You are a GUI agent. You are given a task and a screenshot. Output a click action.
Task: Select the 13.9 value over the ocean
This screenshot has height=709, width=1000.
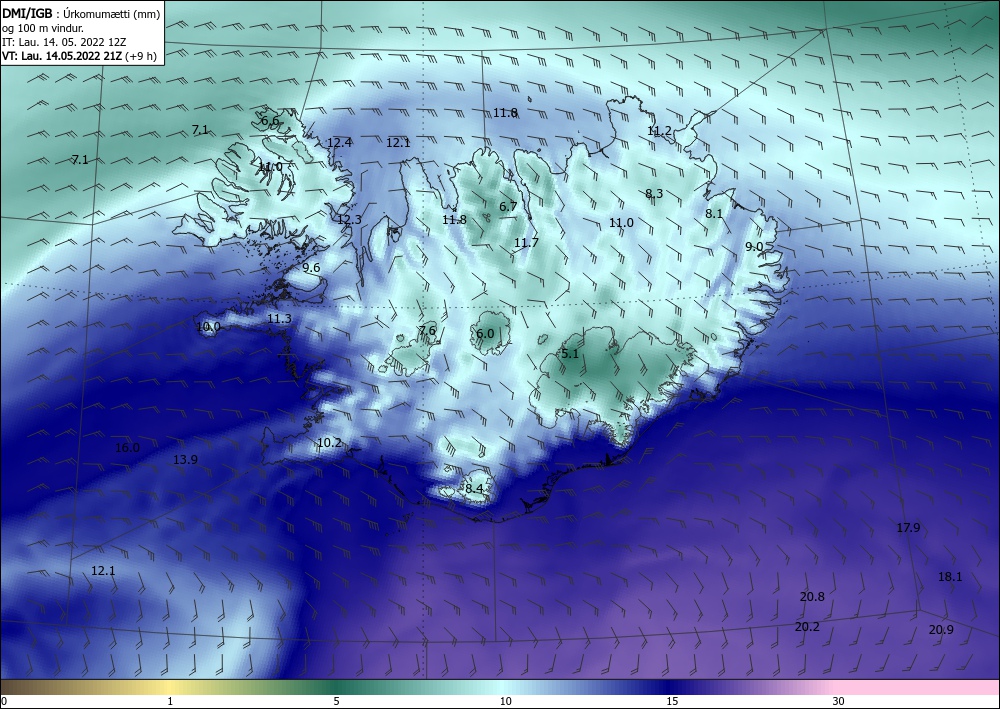coord(185,459)
